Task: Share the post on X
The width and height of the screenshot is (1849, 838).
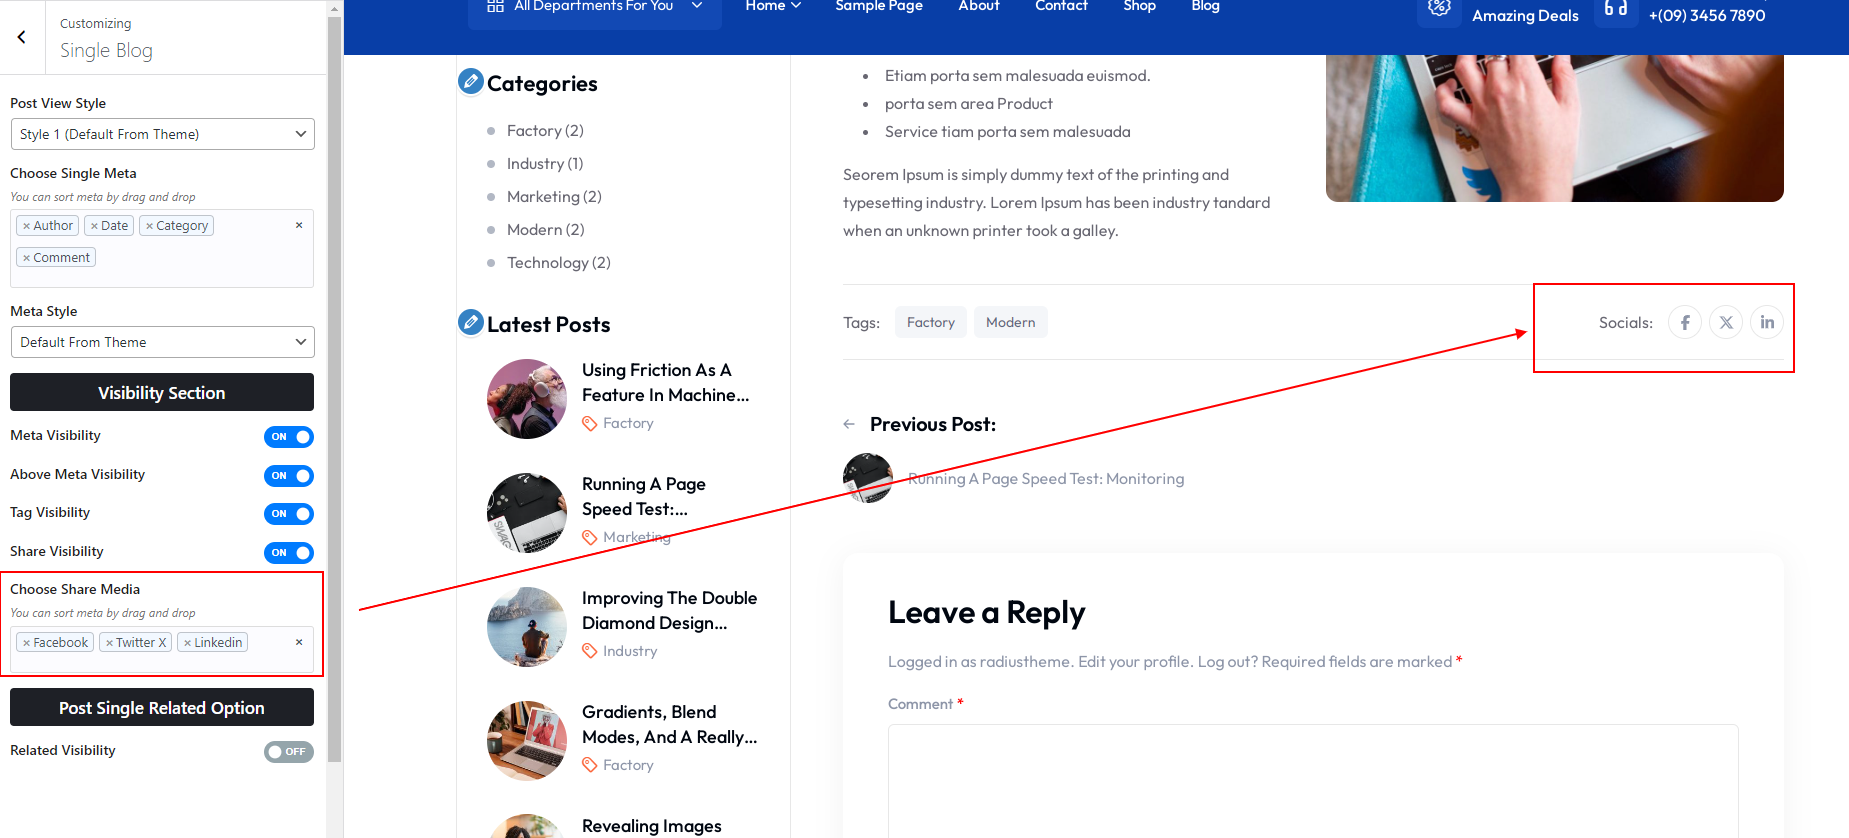Action: coord(1726,322)
